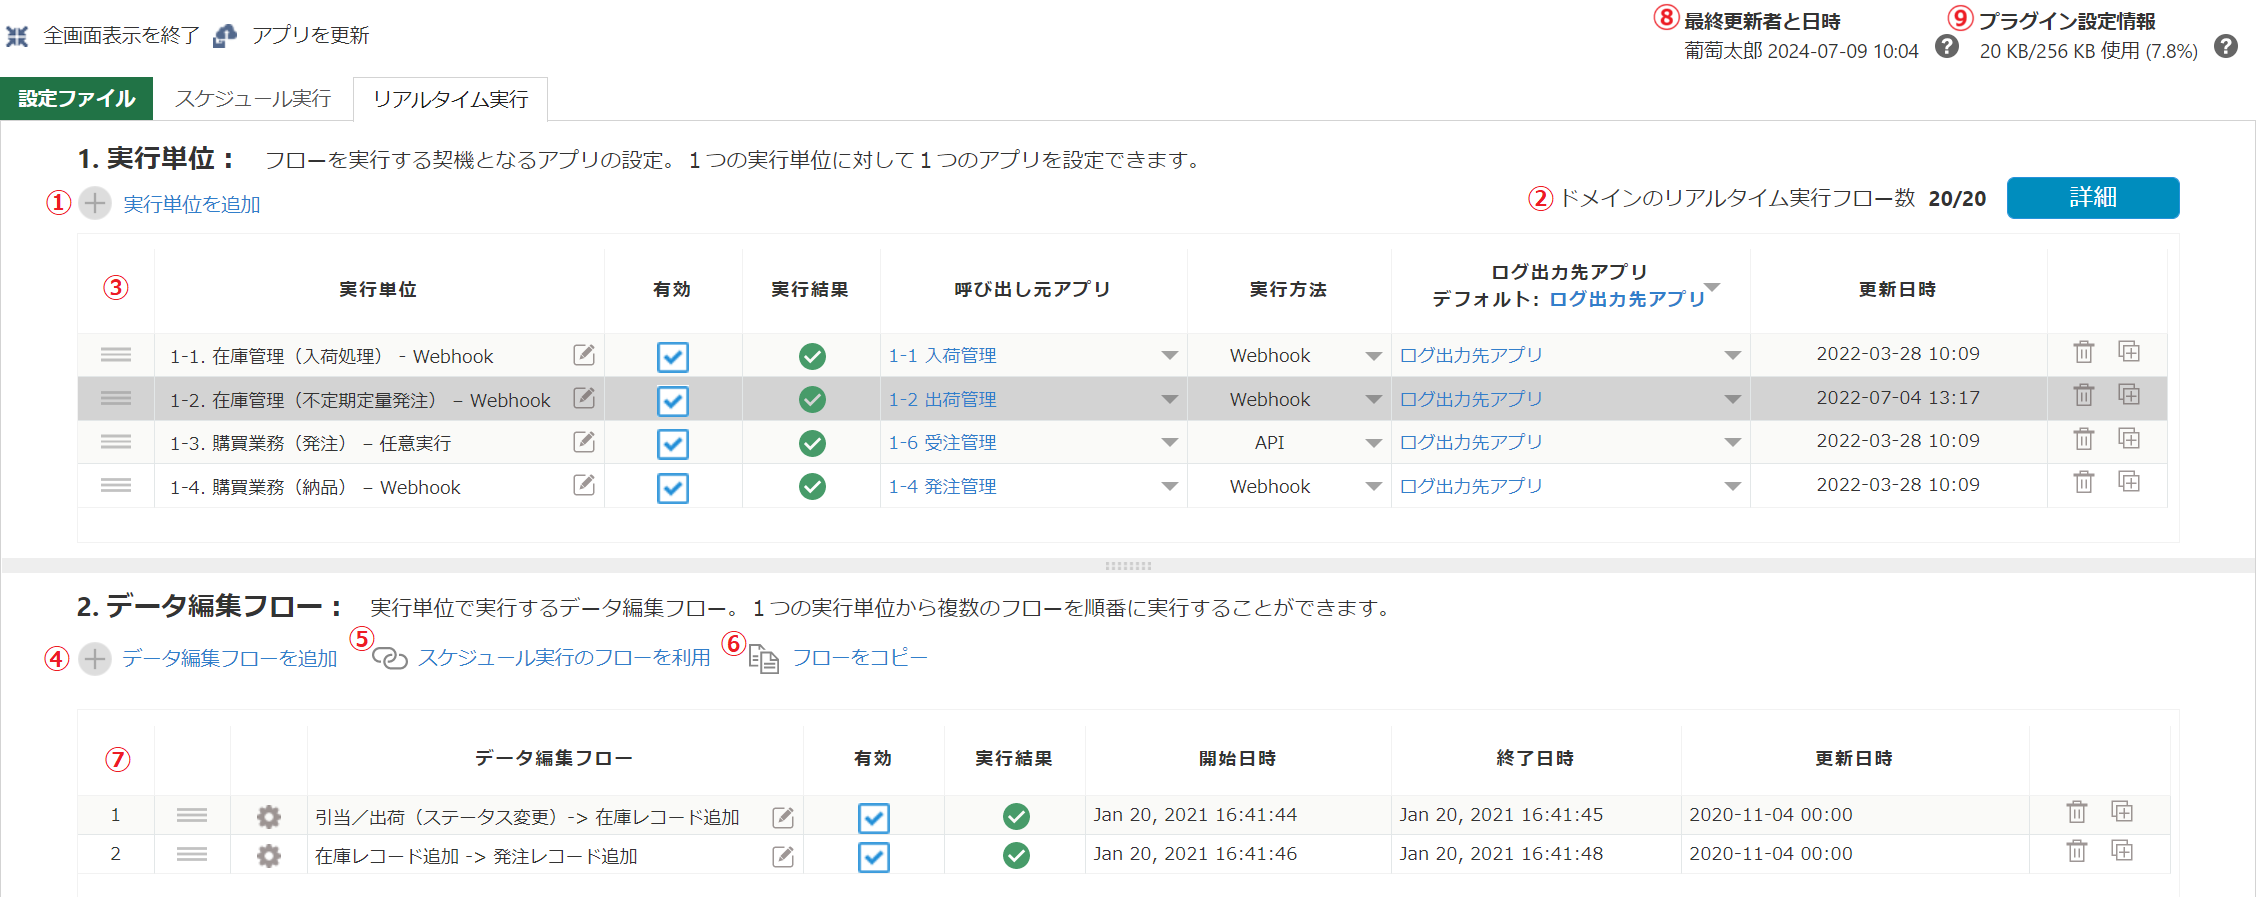Image resolution: width=2256 pixels, height=898 pixels.
Task: Edit name of 1-2 在庫管理（不定期定量発注）row
Action: pyautogui.click(x=584, y=398)
